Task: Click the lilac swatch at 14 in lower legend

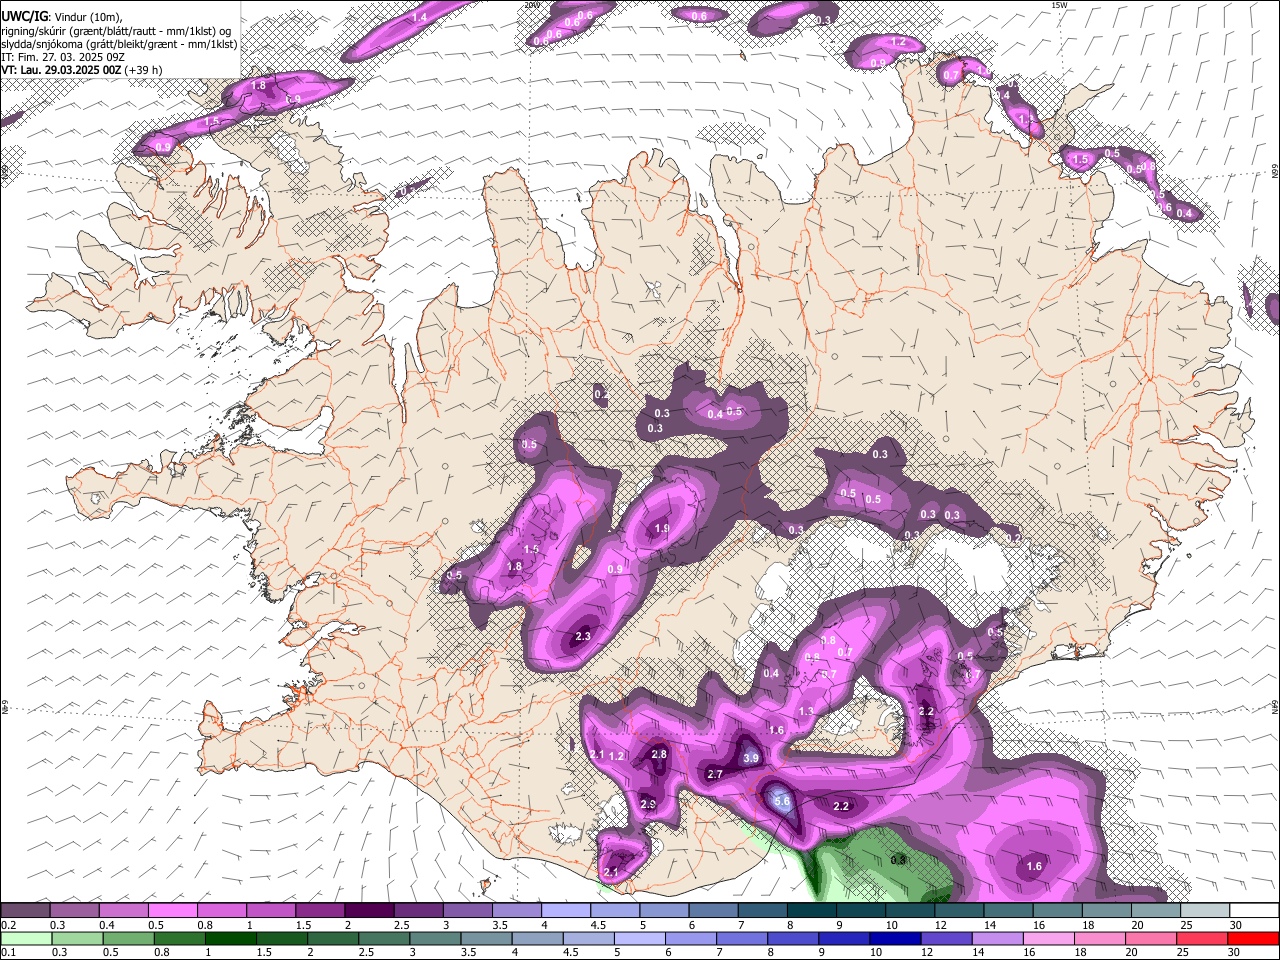Action: [x=996, y=938]
